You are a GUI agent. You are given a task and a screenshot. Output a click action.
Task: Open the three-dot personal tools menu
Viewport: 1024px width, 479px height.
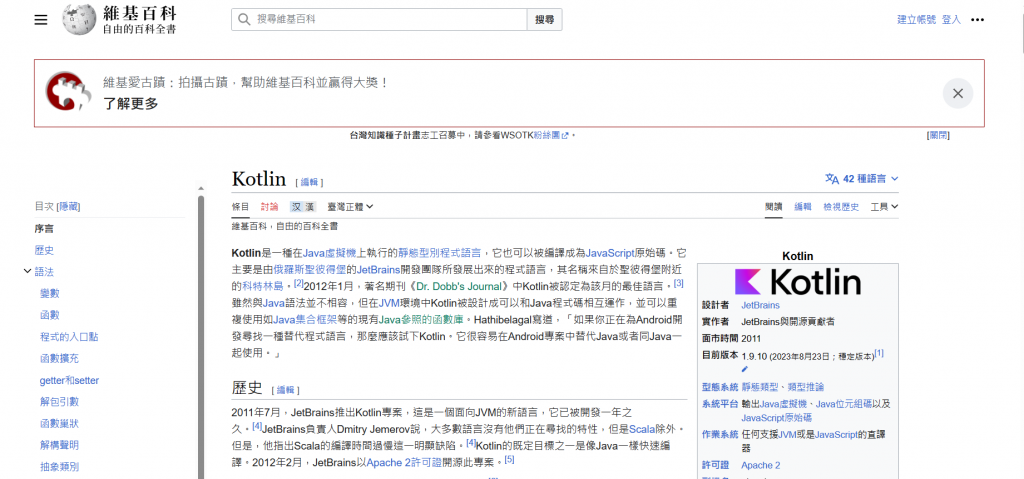coord(977,20)
